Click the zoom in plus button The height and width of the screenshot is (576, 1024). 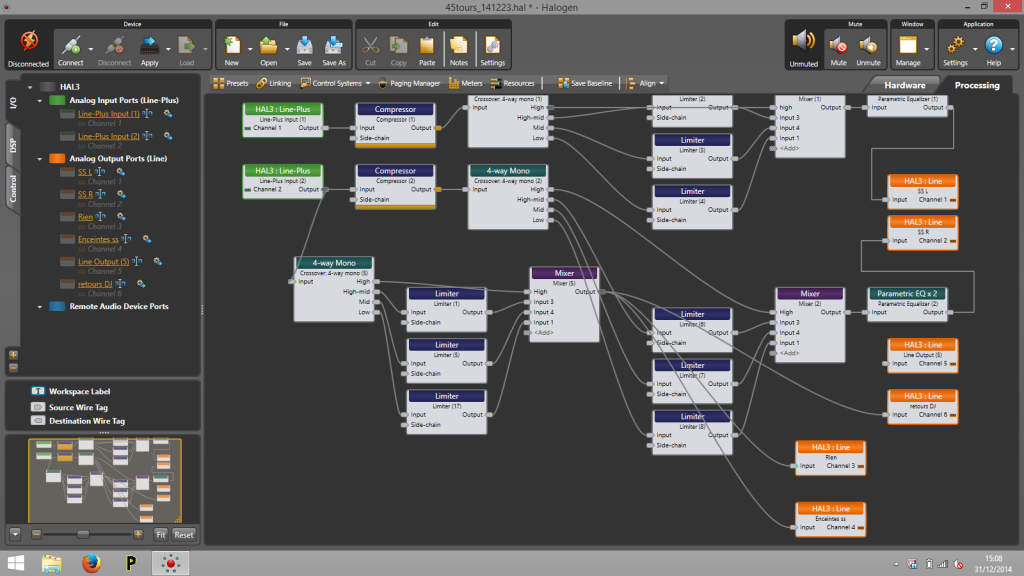(x=138, y=534)
